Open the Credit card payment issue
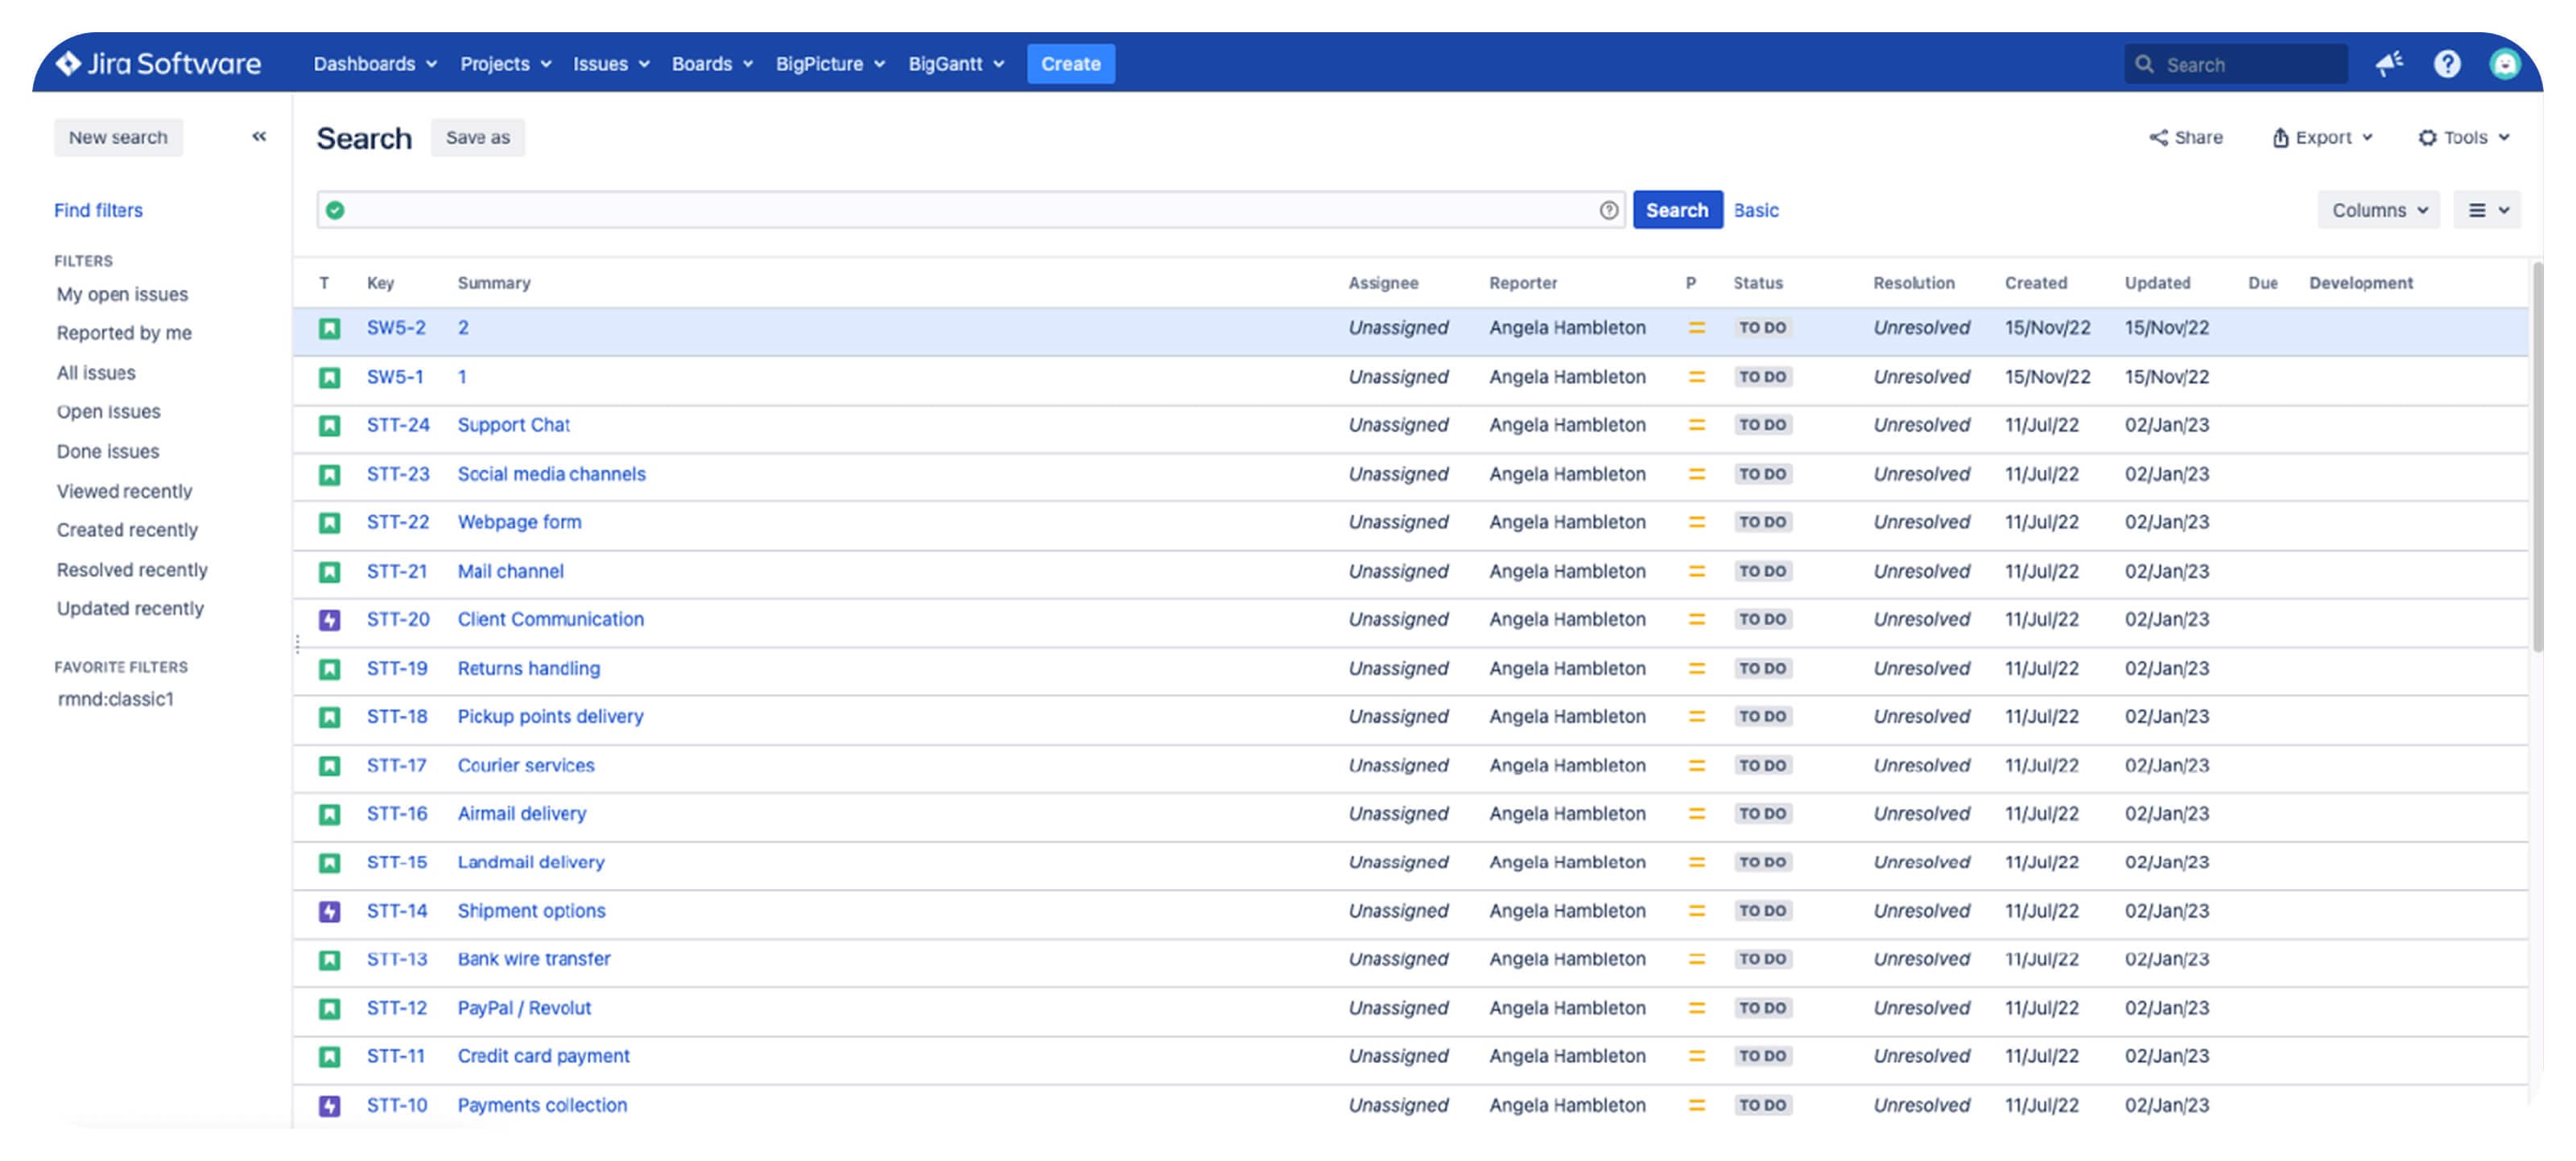This screenshot has height=1161, width=2576. click(x=543, y=1056)
